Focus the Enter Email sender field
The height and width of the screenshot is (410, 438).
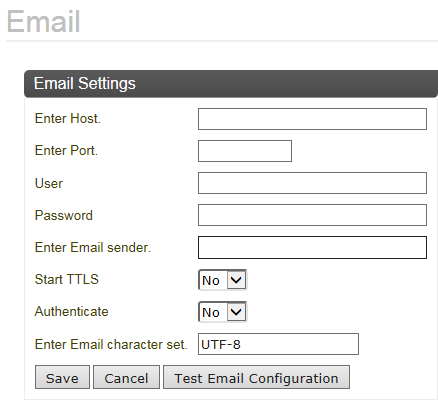point(312,247)
